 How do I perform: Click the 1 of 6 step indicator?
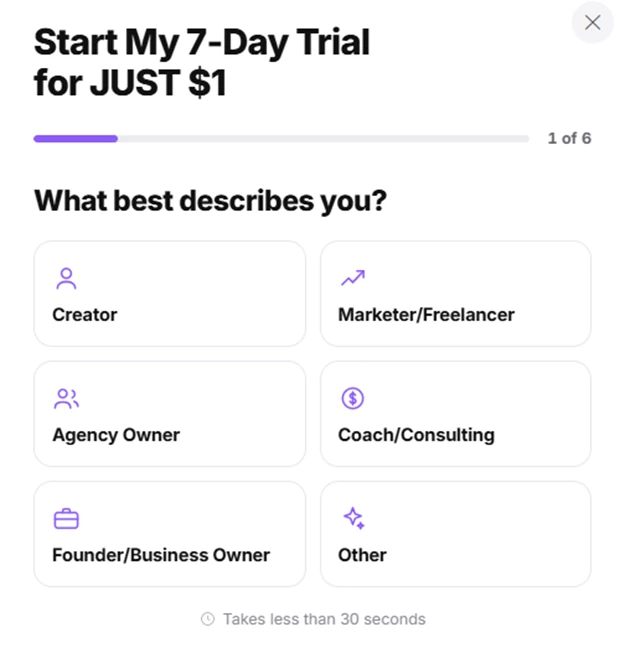(569, 138)
